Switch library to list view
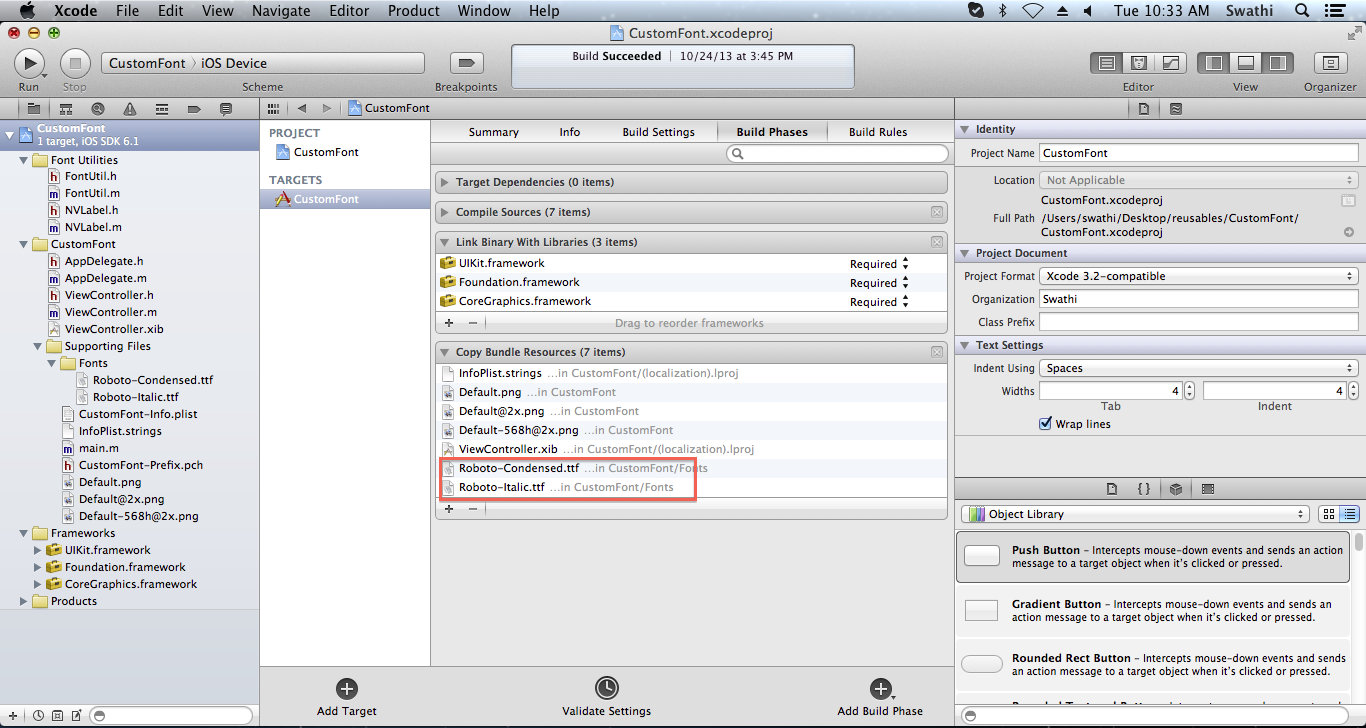1366x728 pixels. [x=1350, y=514]
